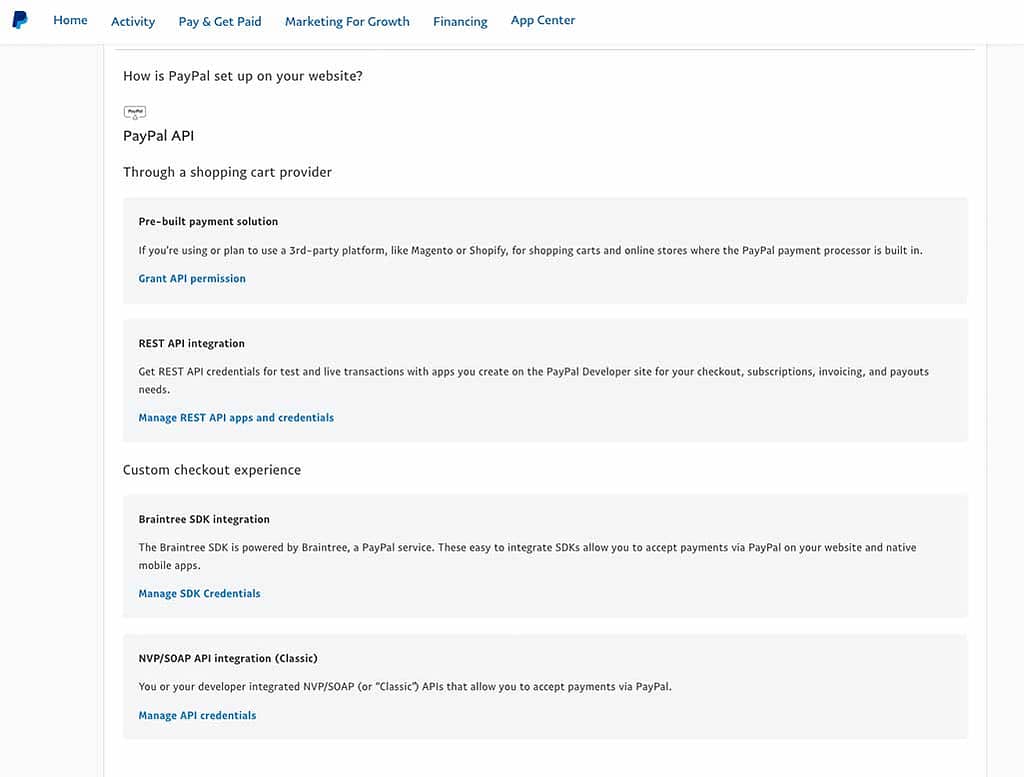Click the NVP/SOAP description sentence
Viewport: 1024px width, 777px height.
tap(405, 686)
